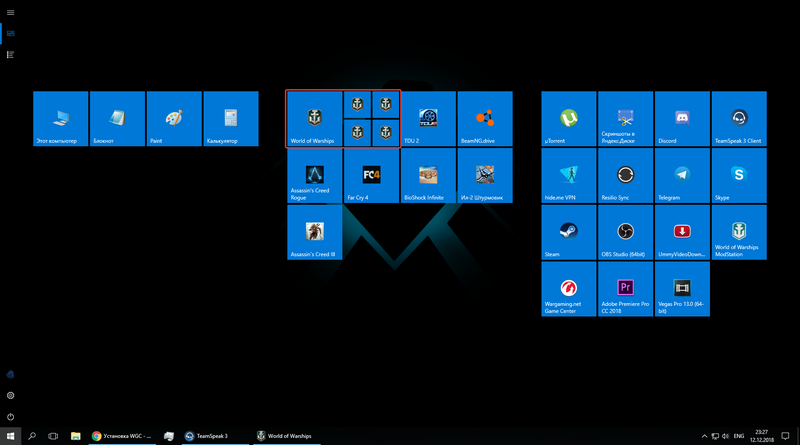Open the µTorrent tile
This screenshot has width=800, height=445.
[569, 119]
